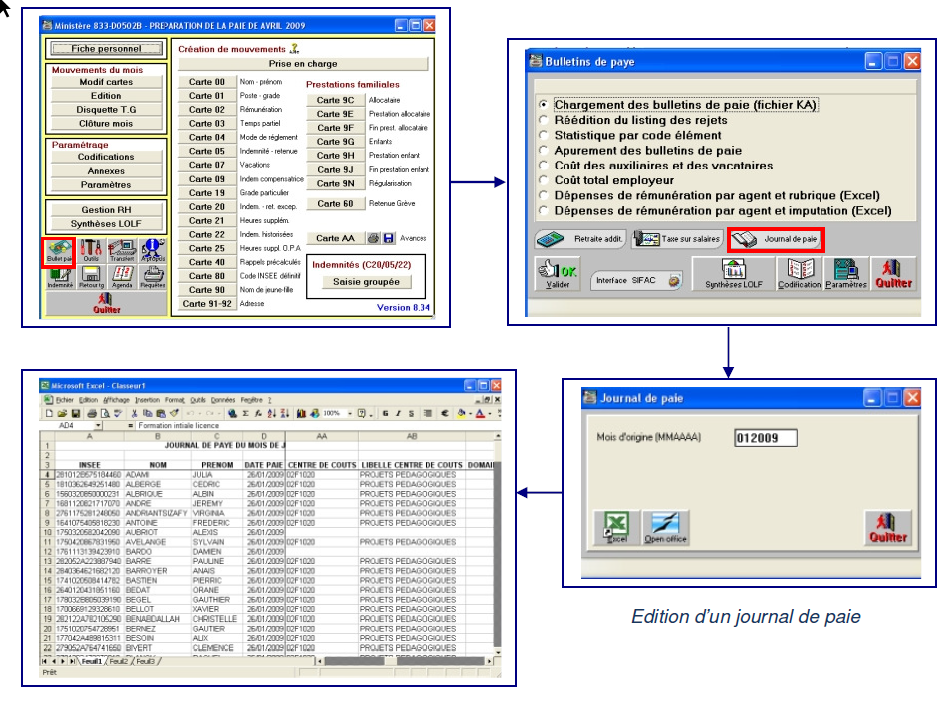Open the Excel Format menu
The width and height of the screenshot is (948, 701).
[175, 399]
